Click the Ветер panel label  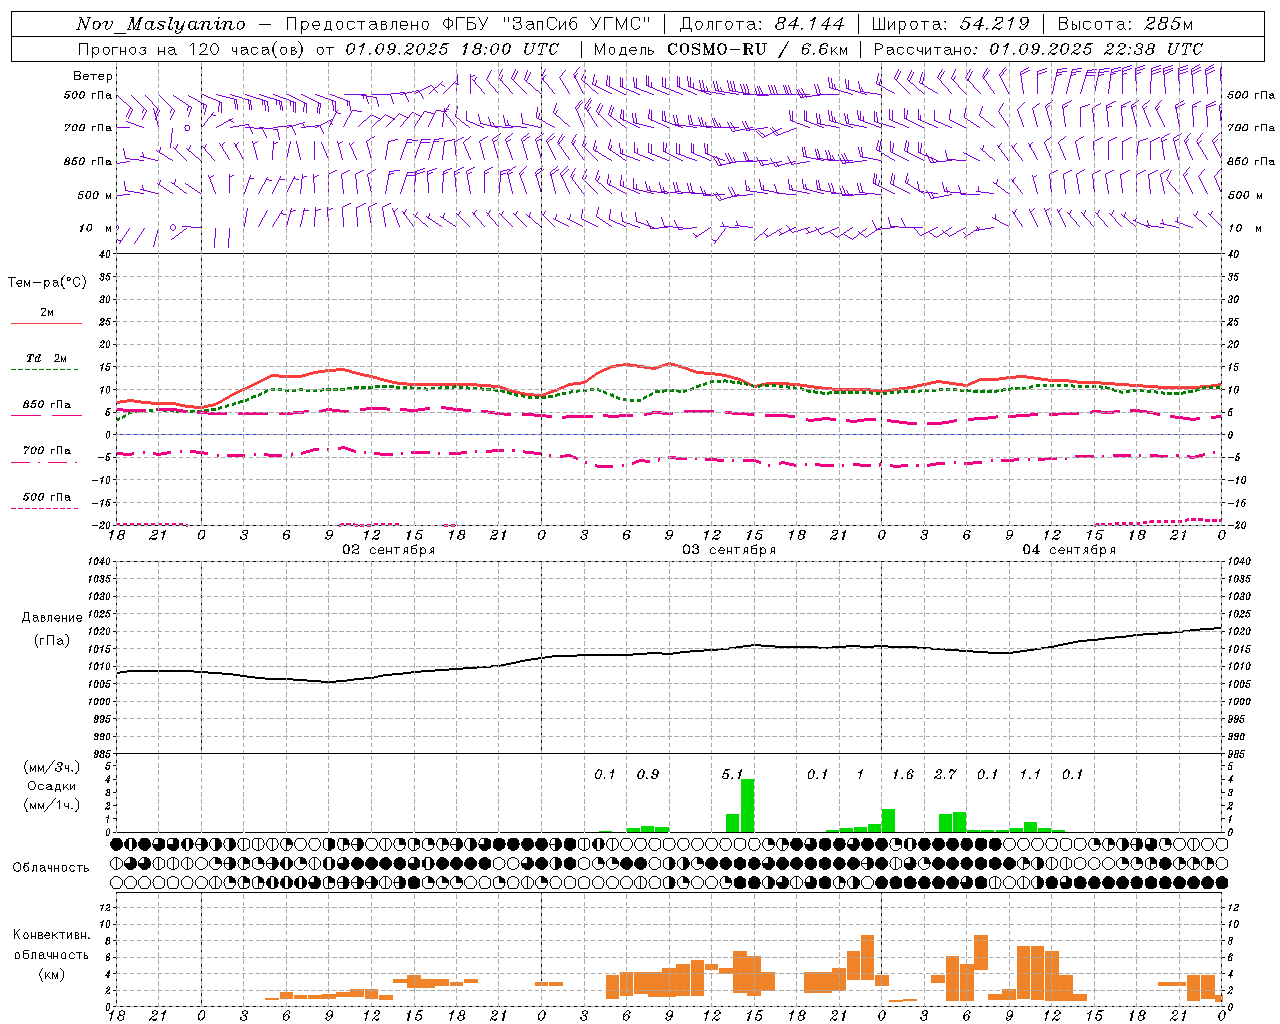click(92, 76)
